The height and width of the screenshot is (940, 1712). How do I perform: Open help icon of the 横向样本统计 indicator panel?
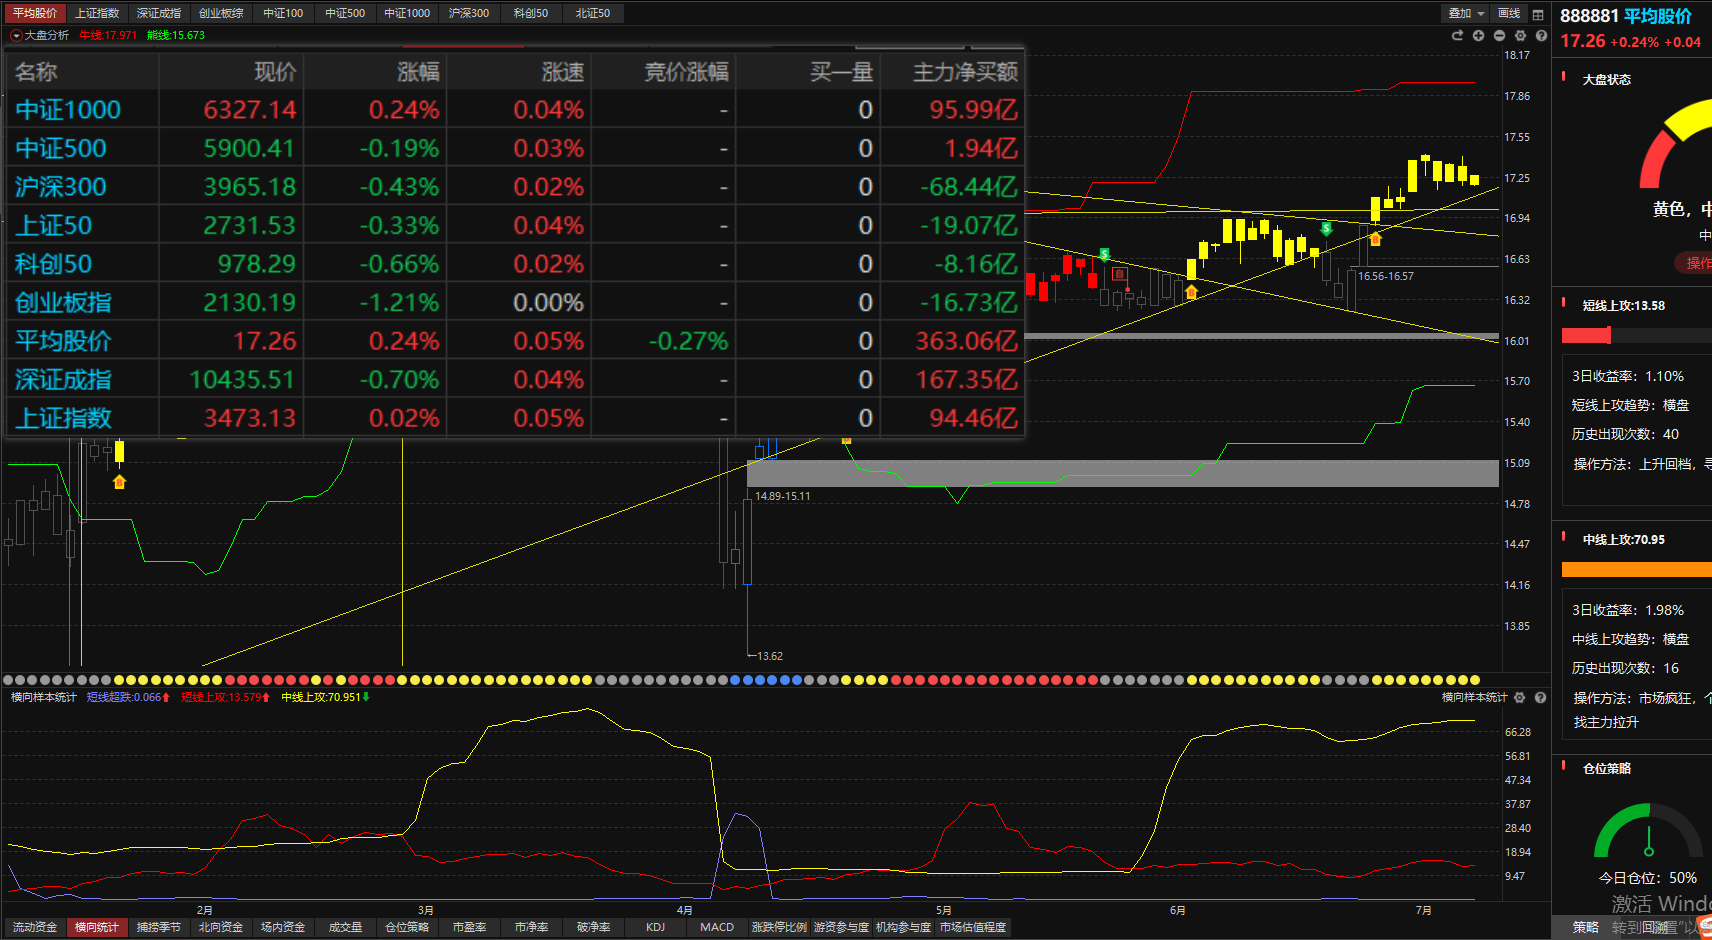click(x=1541, y=697)
